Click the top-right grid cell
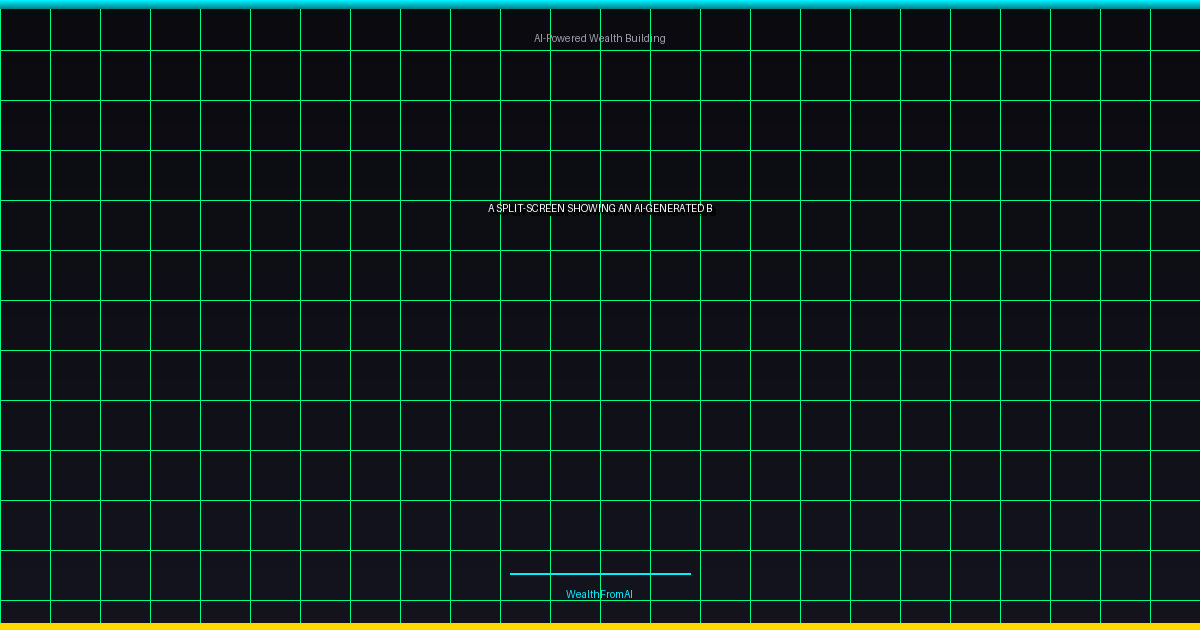Image resolution: width=1200 pixels, height=630 pixels. (1175, 29)
